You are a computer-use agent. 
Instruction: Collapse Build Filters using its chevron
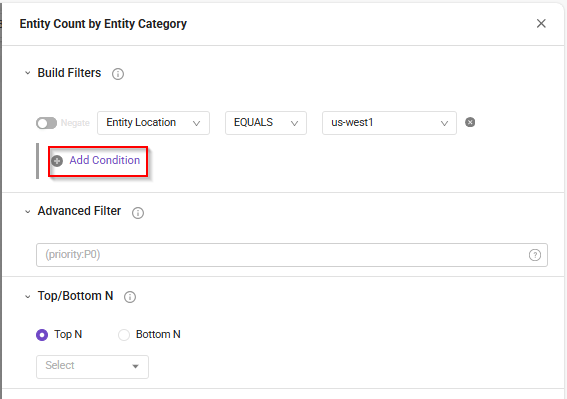[27, 73]
